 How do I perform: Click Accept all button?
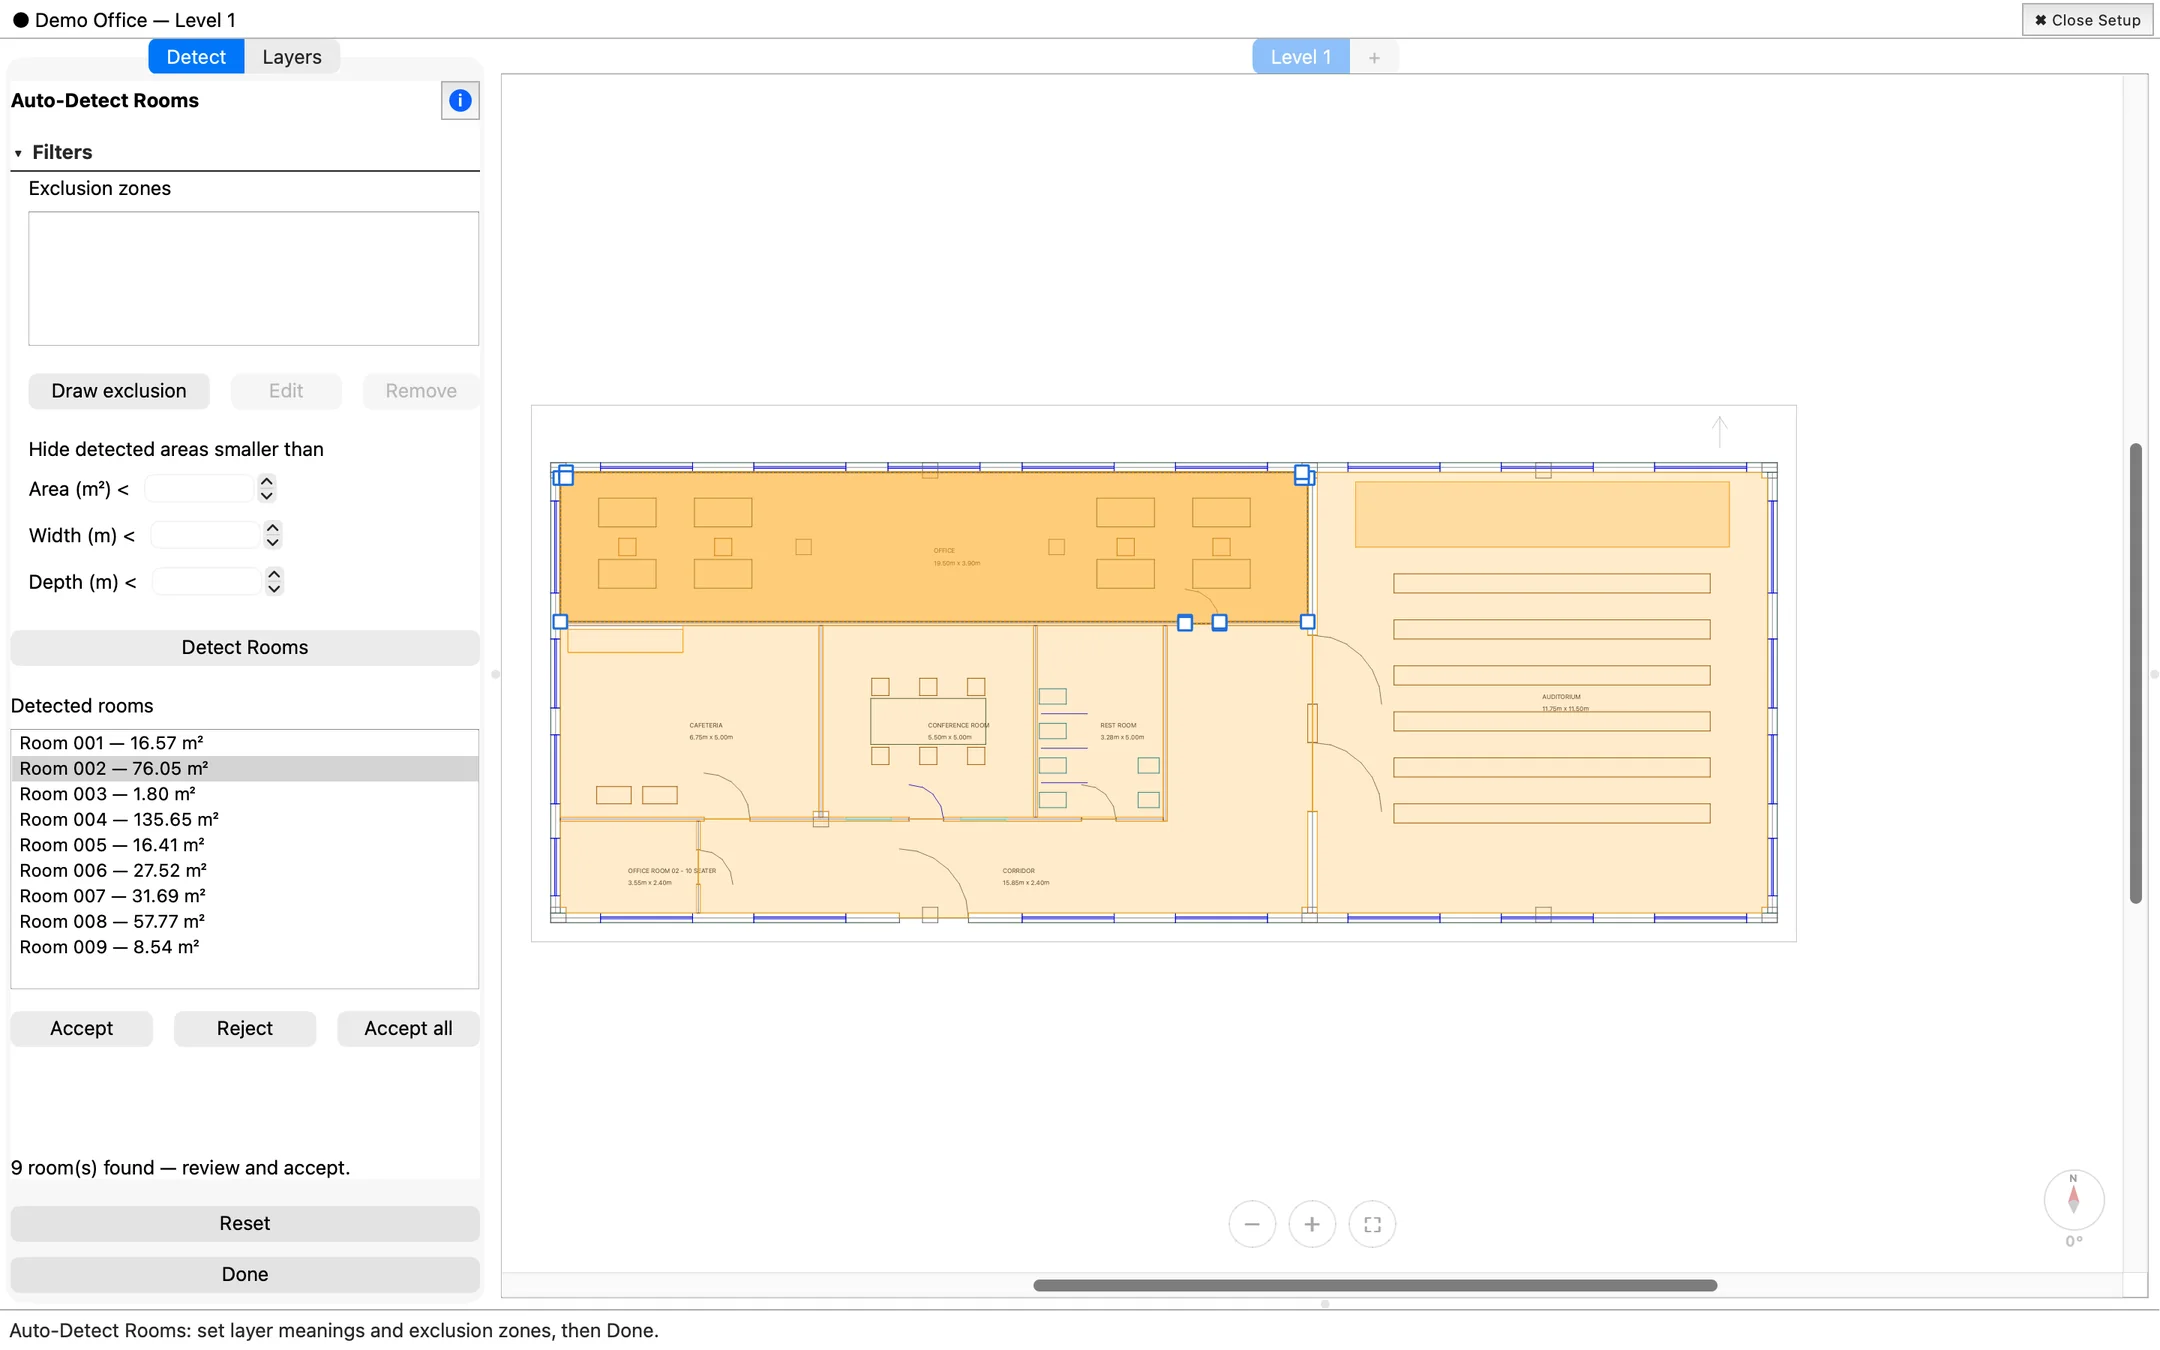point(408,1028)
